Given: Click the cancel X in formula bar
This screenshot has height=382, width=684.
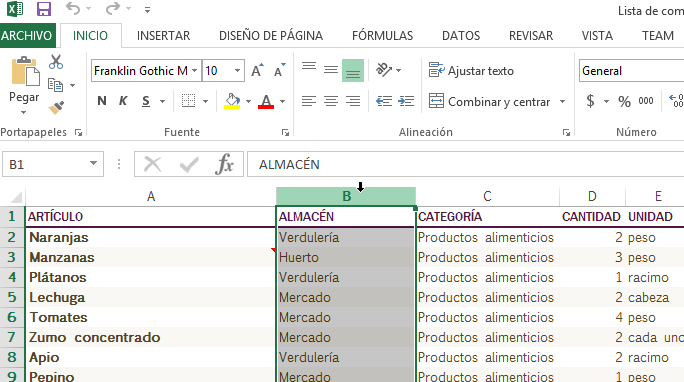Looking at the screenshot, I should (152, 164).
